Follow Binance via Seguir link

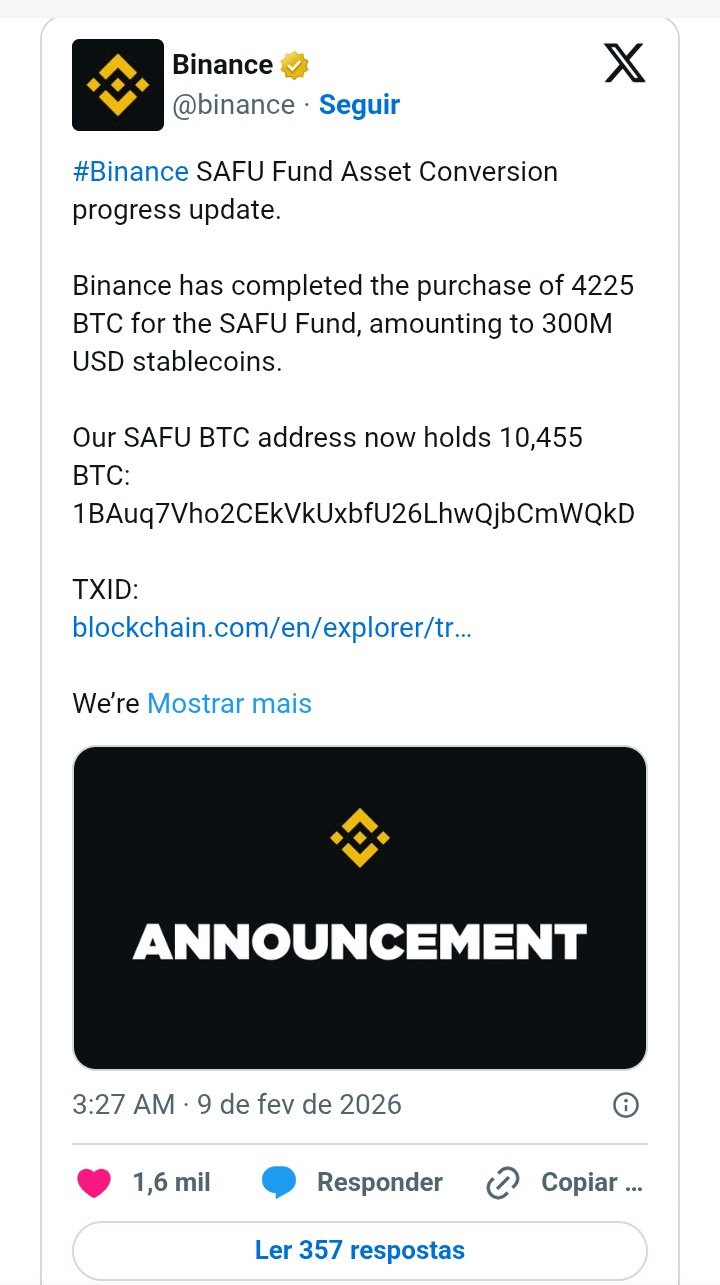[x=359, y=105]
